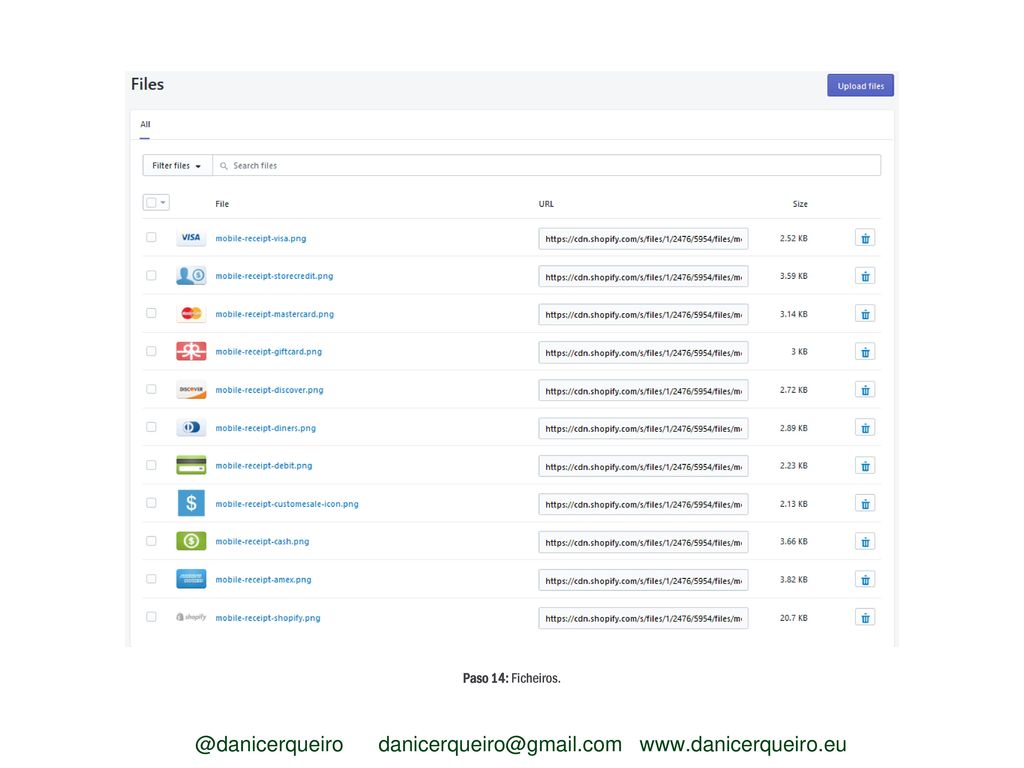Tick the checkbox beside mobile-receipt-diners.png
Viewport: 1024px width, 768px height.
coord(151,426)
